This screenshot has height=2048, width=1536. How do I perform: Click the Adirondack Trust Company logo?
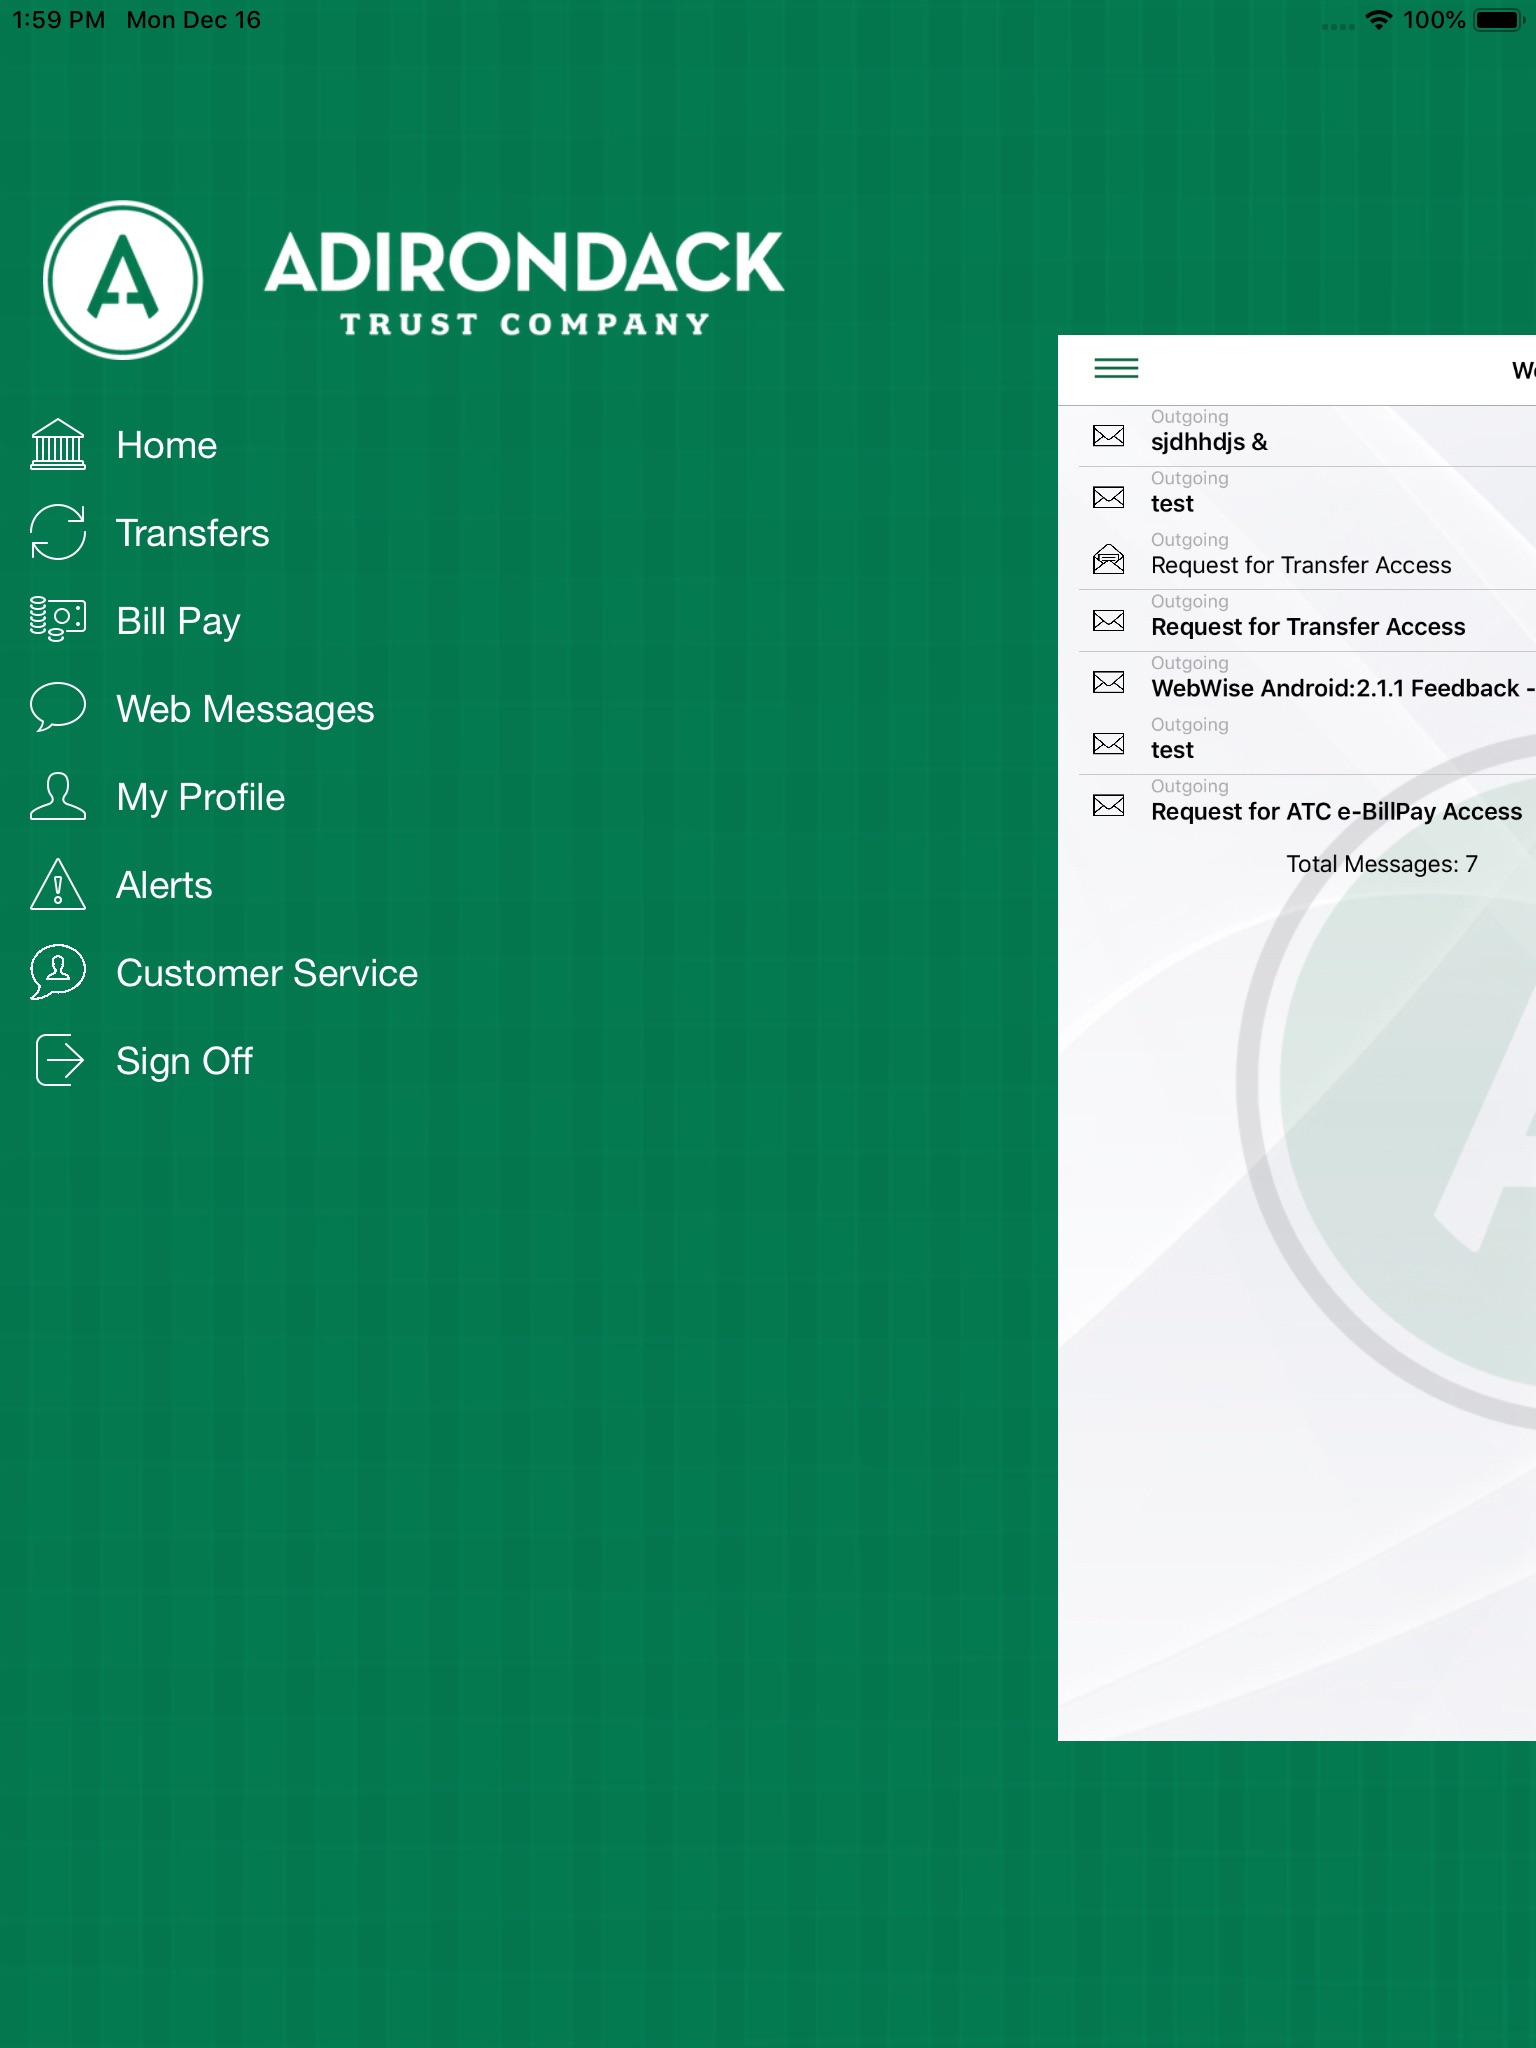pos(414,280)
